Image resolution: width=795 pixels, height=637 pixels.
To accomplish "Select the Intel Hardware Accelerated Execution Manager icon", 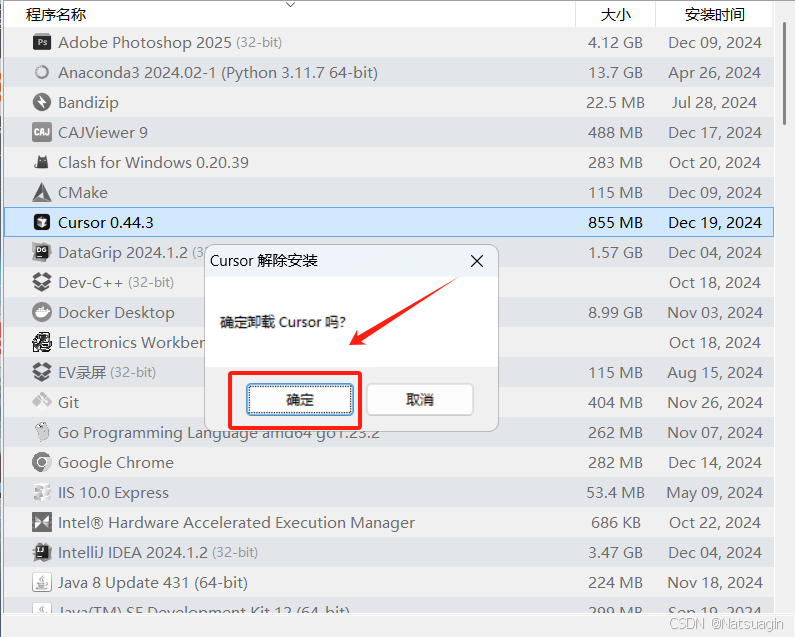I will [42, 522].
